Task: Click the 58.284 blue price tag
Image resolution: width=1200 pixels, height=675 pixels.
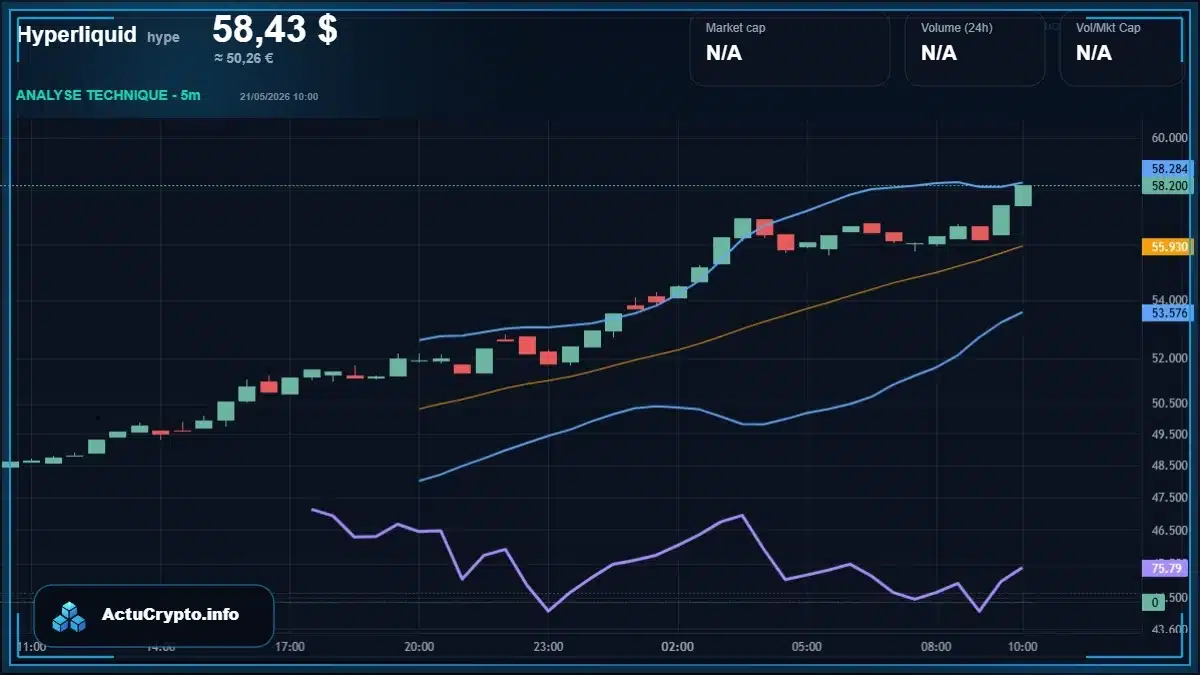Action: click(1167, 169)
